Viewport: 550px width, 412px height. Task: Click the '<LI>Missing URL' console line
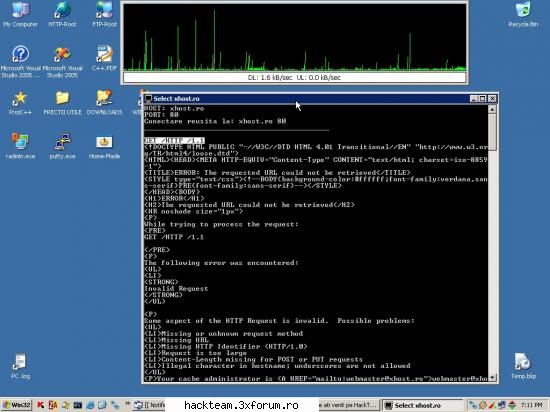click(x=176, y=340)
